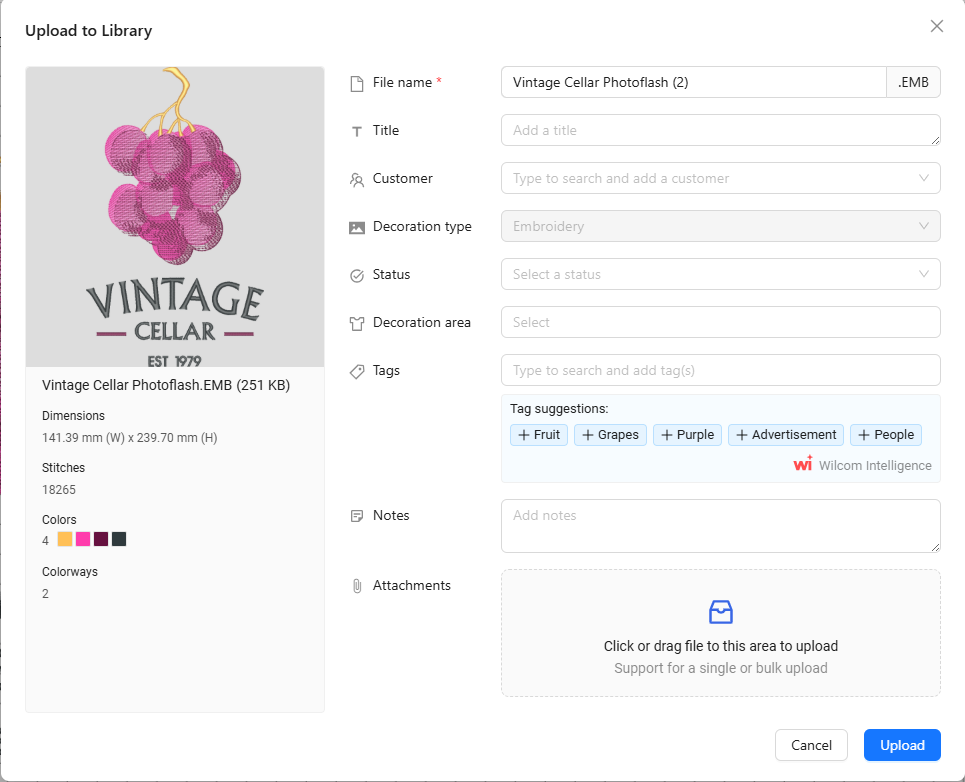Add the Grapes tag suggestion

[610, 435]
